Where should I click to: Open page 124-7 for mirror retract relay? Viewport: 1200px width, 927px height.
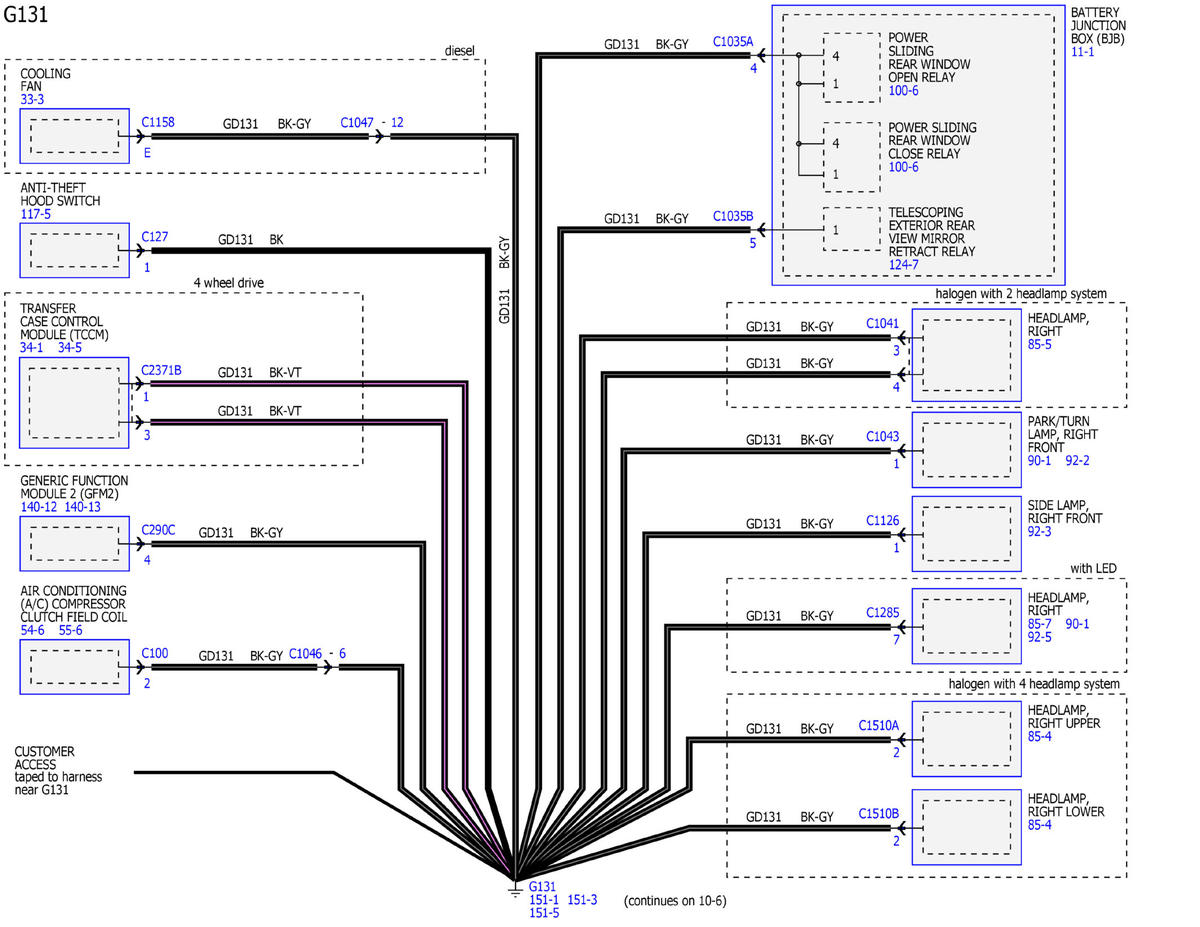point(904,265)
